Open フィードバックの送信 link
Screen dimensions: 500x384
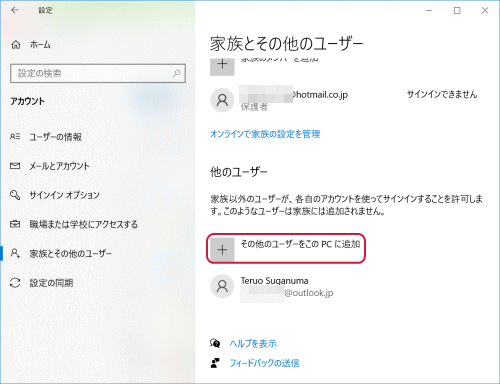[264, 363]
